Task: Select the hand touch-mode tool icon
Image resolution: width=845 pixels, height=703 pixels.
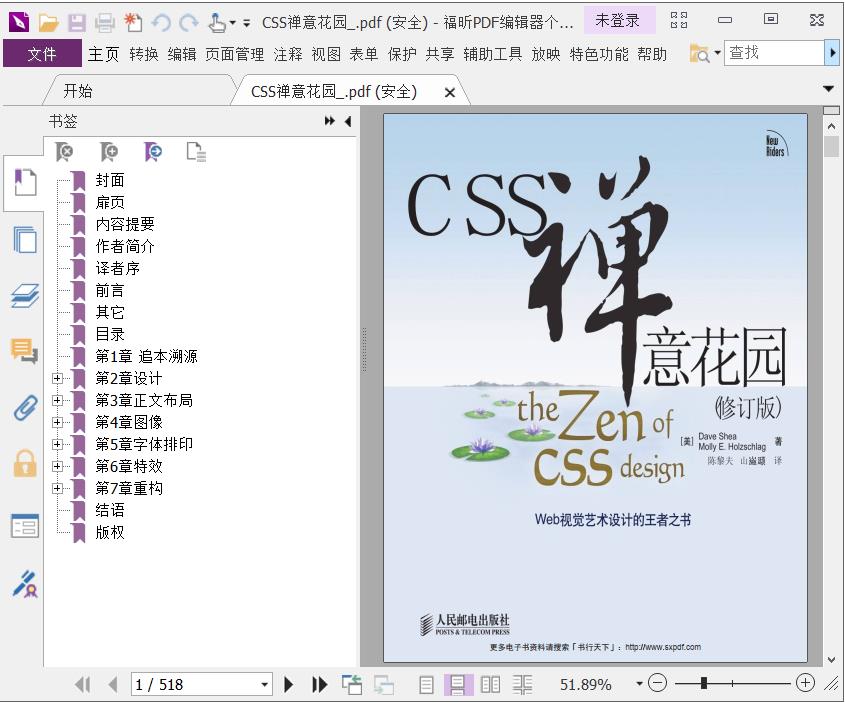Action: (x=217, y=23)
